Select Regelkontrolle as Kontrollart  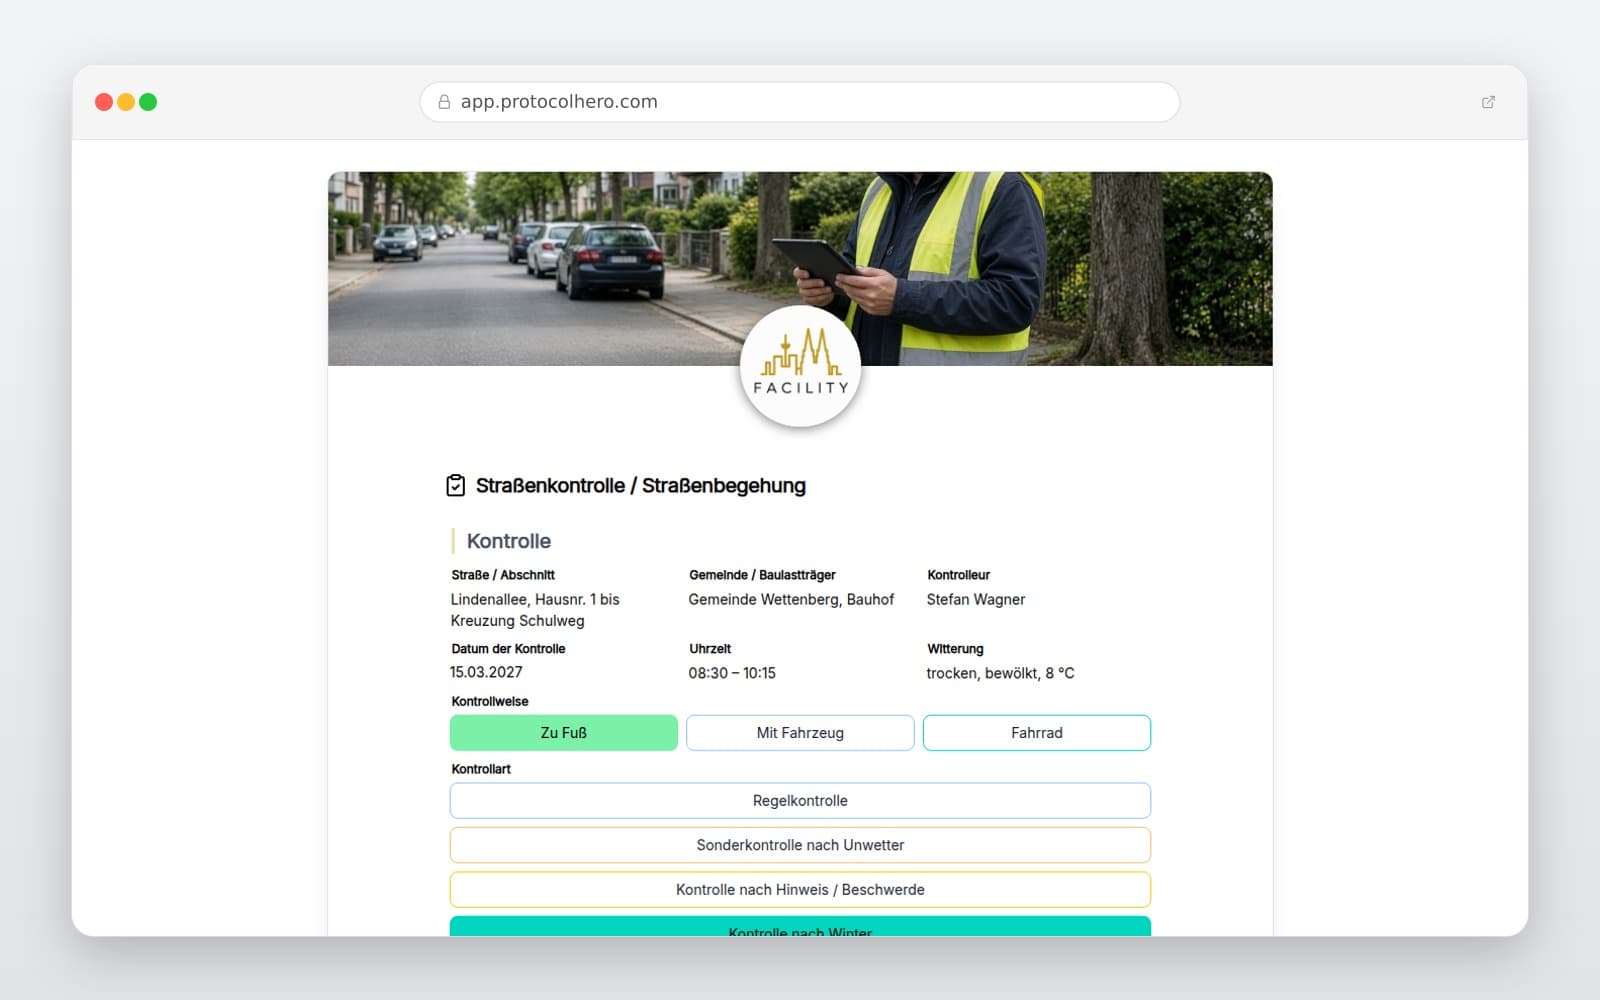click(800, 801)
